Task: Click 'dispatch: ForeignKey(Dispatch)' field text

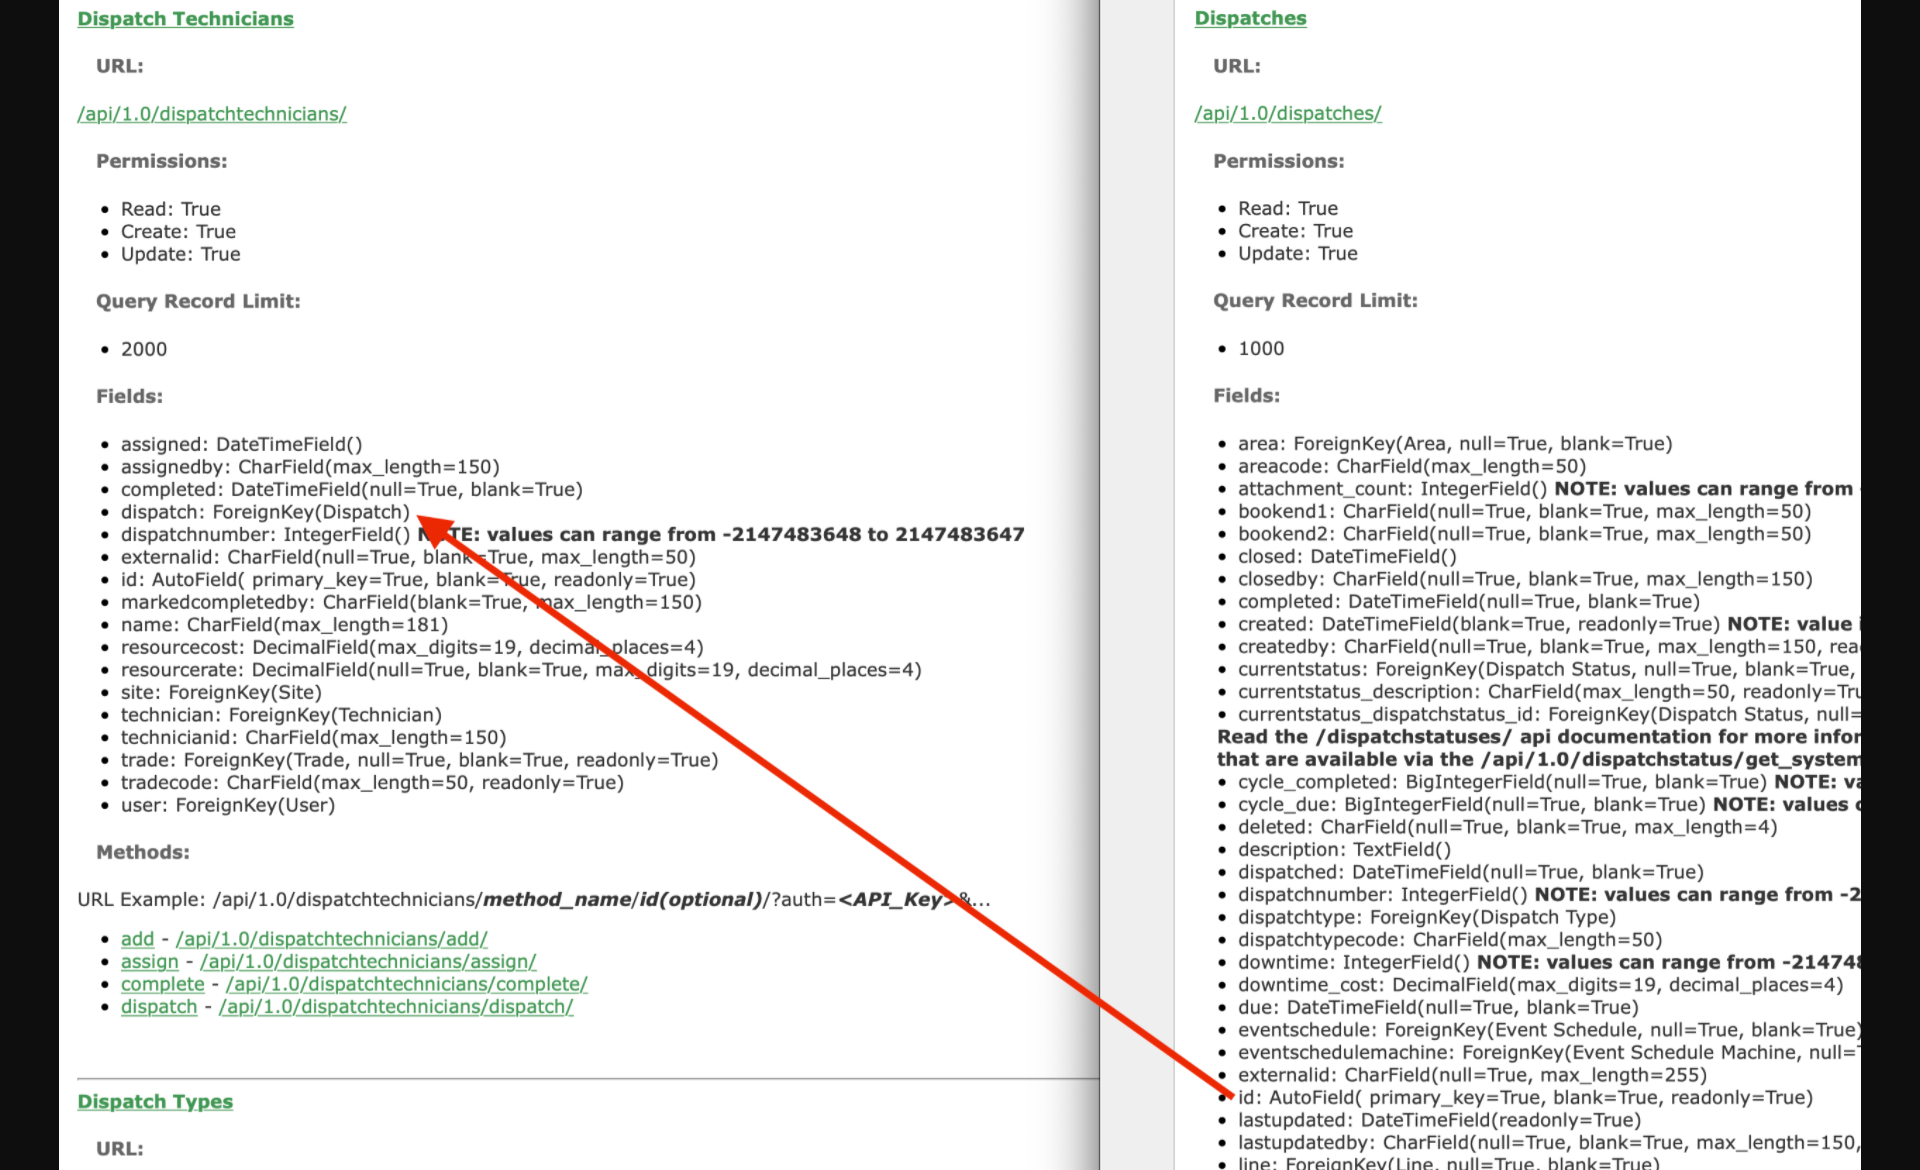Action: [x=265, y=512]
